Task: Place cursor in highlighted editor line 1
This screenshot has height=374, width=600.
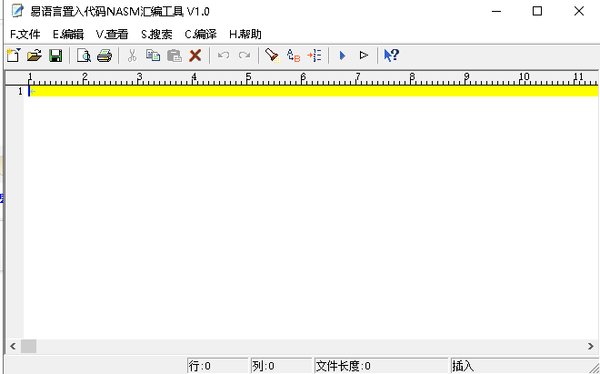Action: click(x=314, y=91)
